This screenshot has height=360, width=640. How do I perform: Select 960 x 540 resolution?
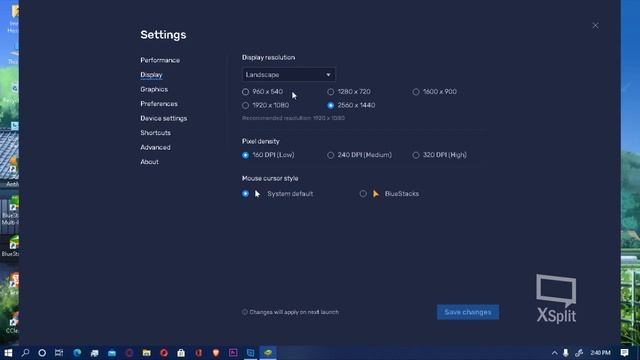[245, 92]
